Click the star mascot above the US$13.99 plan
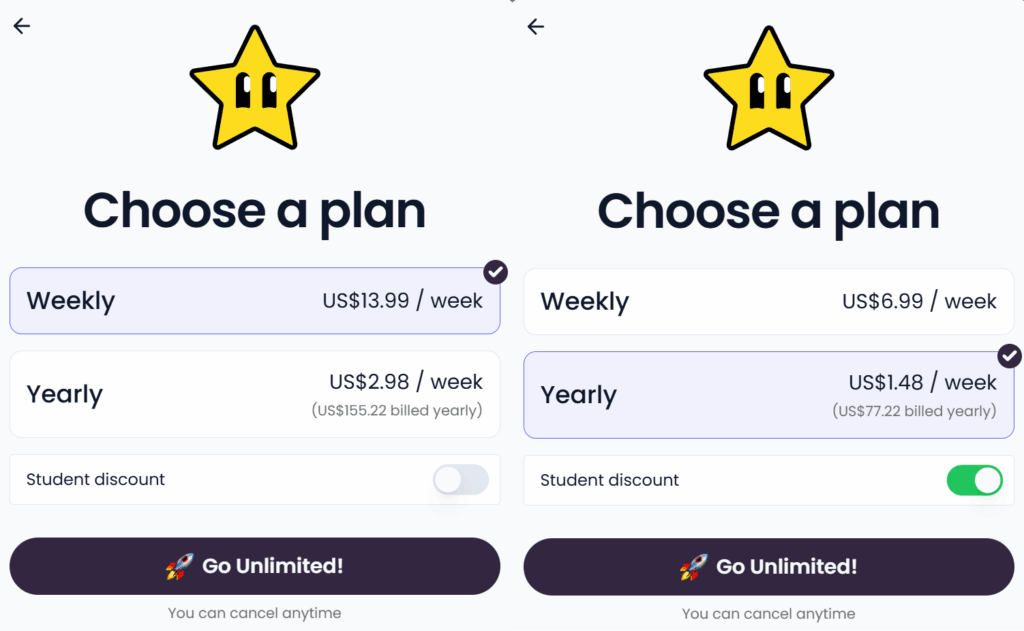 pos(255,88)
